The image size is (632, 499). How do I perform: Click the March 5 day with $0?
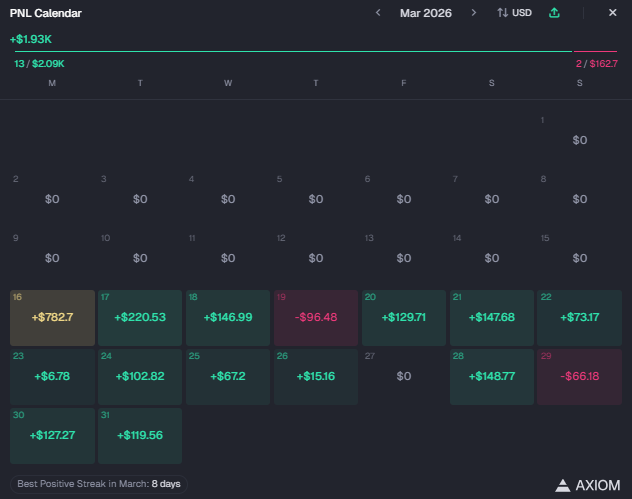click(316, 200)
